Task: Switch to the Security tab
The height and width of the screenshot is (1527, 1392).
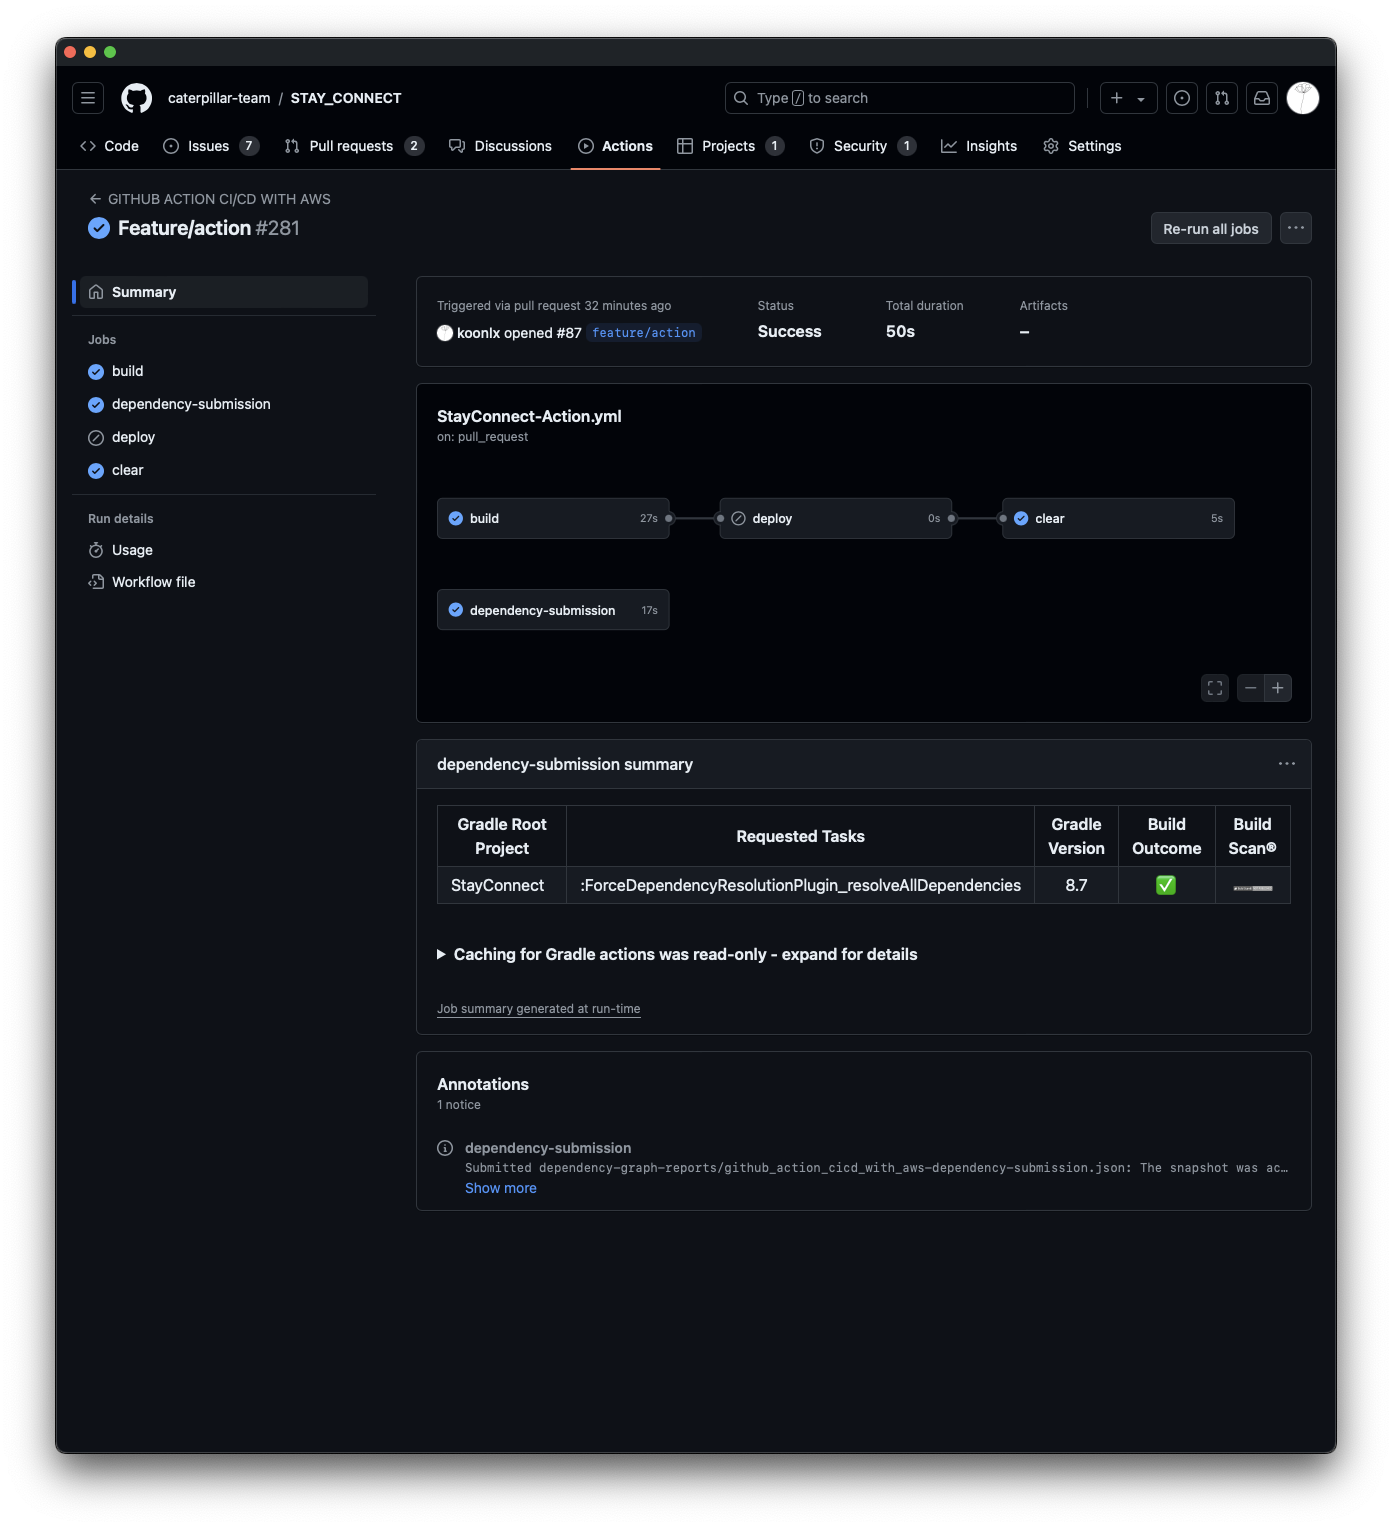Action: (862, 146)
